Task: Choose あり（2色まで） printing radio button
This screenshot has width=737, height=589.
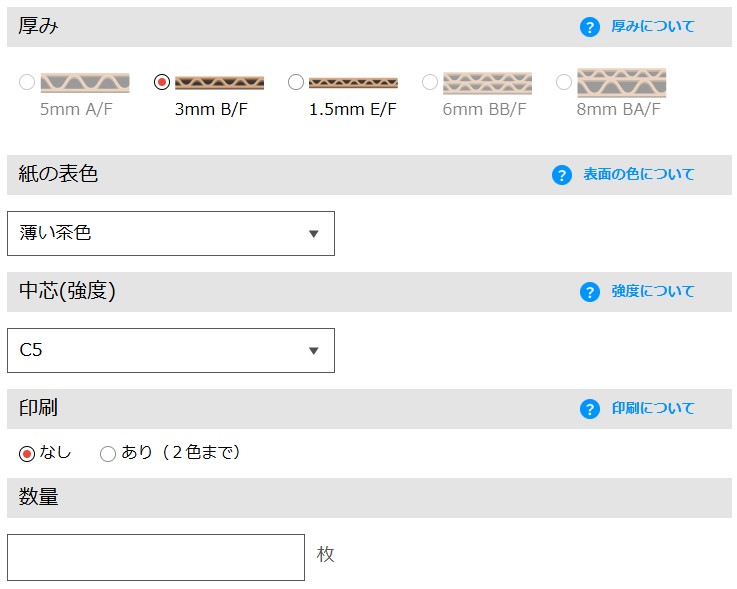Action: [x=108, y=454]
